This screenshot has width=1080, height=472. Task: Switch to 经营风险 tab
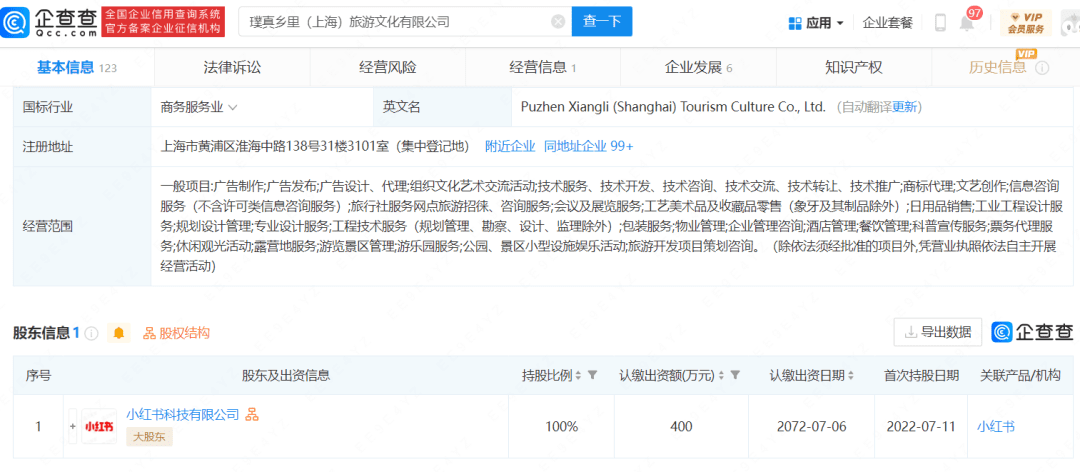(x=388, y=68)
